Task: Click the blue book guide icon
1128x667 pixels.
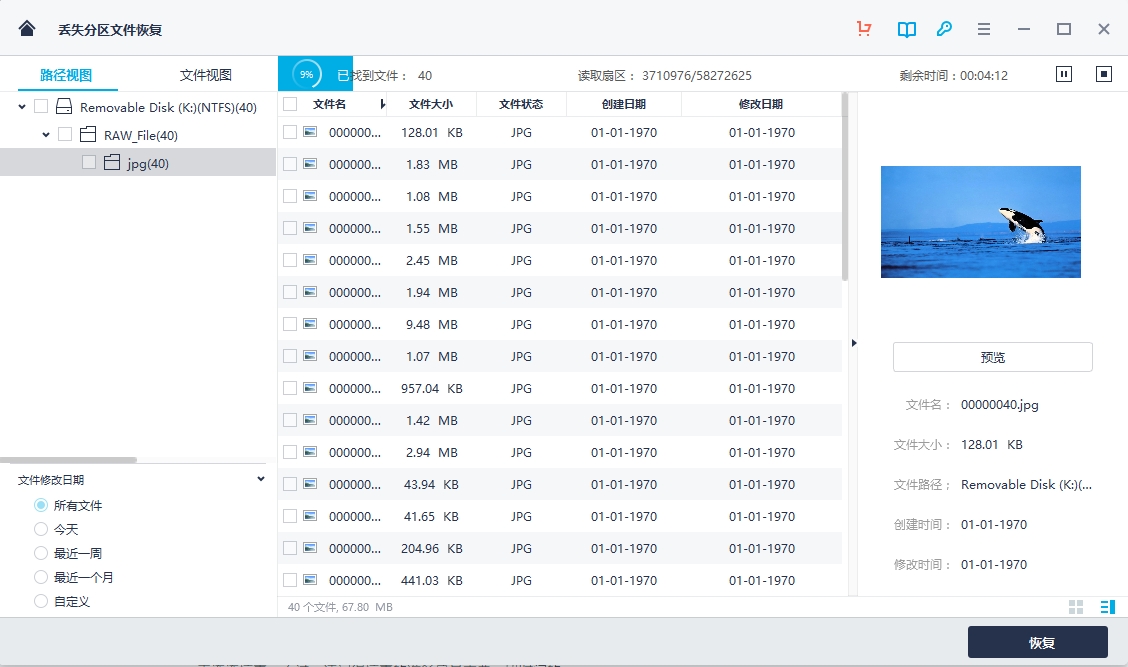Action: 906,29
